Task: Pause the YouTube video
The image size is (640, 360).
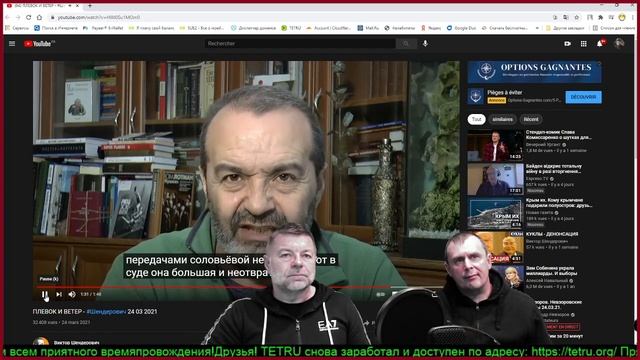Action: coord(44,294)
